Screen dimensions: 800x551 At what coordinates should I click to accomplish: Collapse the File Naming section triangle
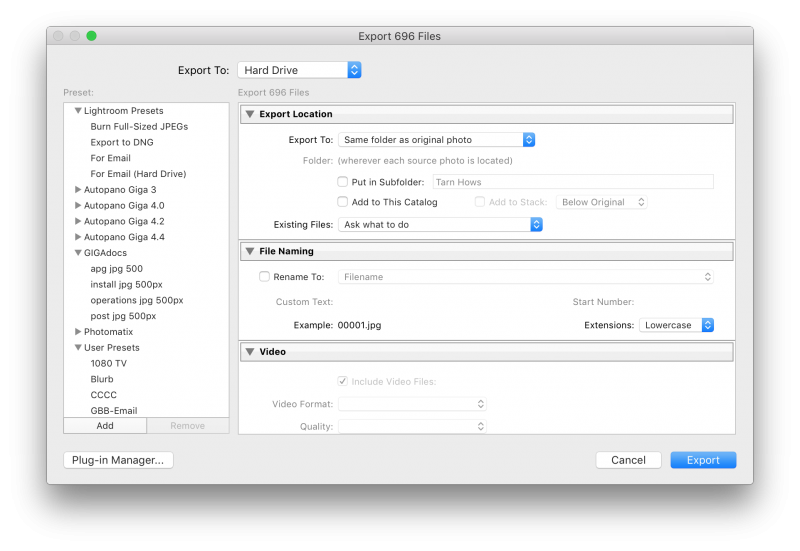coord(250,252)
